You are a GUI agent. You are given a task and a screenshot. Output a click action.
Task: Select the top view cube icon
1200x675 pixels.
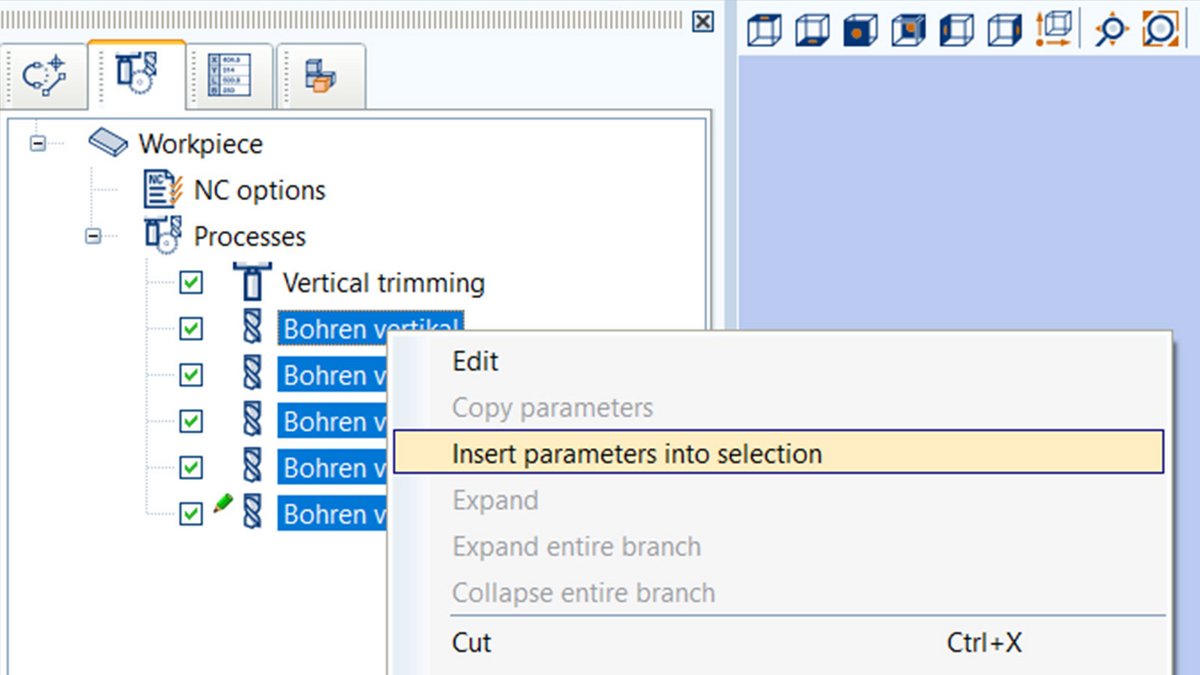point(765,30)
